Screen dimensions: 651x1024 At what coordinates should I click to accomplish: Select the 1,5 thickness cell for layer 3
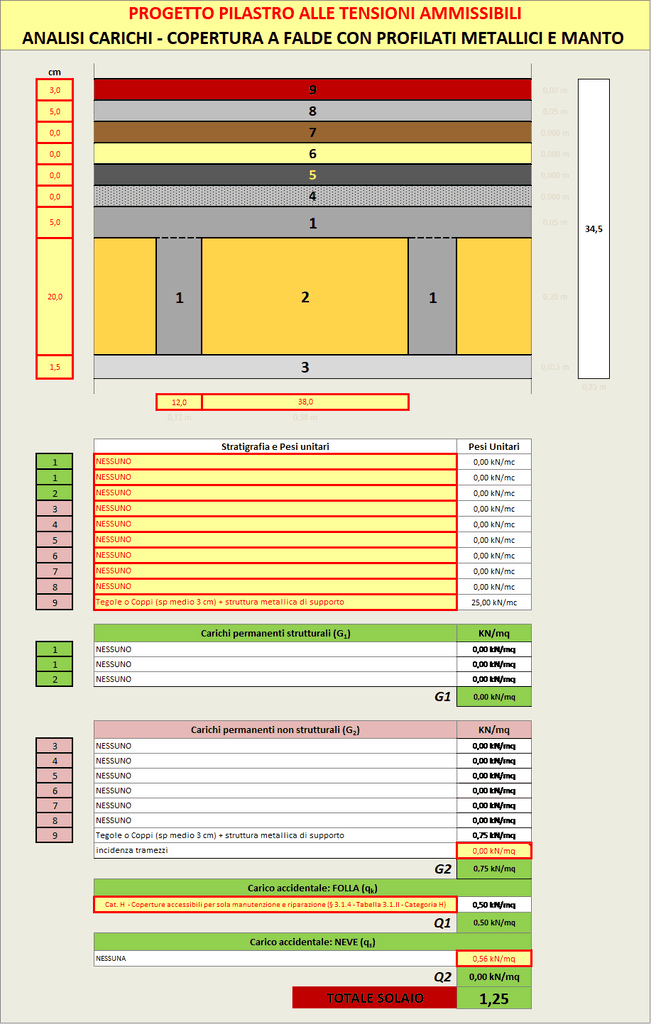point(54,368)
